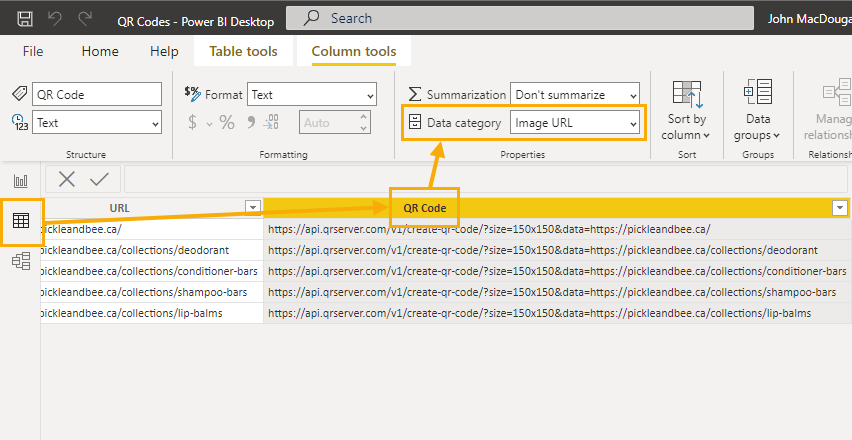Viewport: 852px width, 440px height.
Task: Click URL cell ending collections/lip-balms
Action: [152, 313]
